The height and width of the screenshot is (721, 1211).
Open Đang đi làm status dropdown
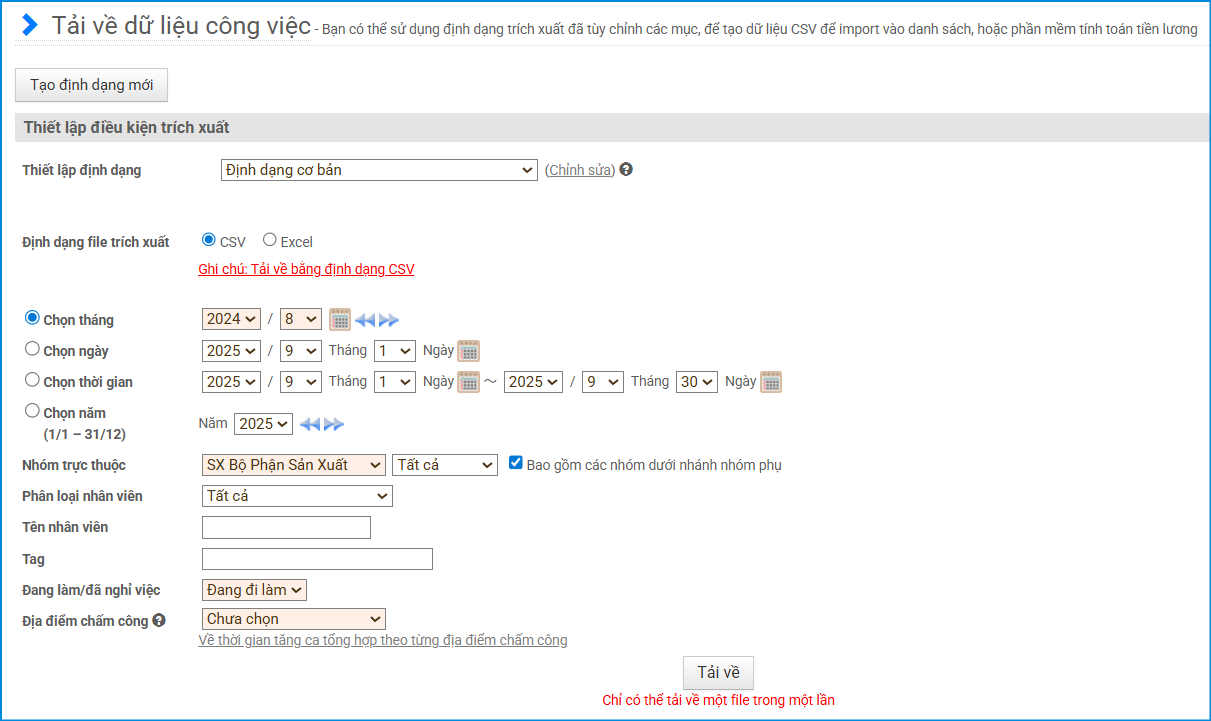(x=254, y=590)
